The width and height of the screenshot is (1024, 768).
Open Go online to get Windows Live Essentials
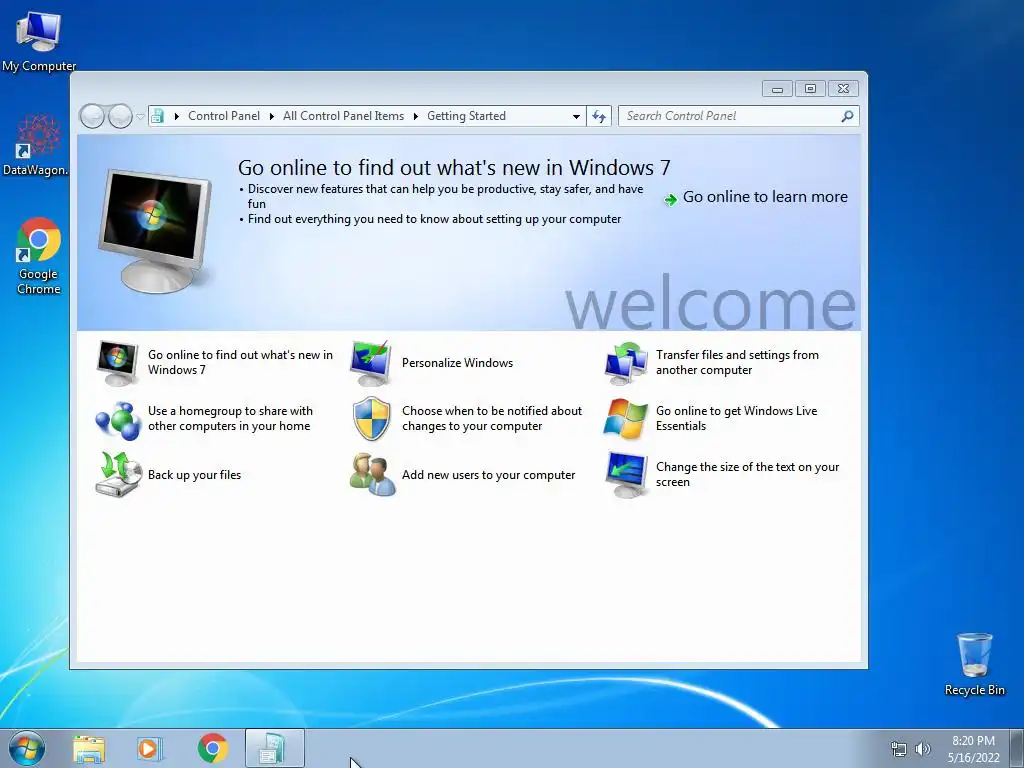tap(736, 419)
